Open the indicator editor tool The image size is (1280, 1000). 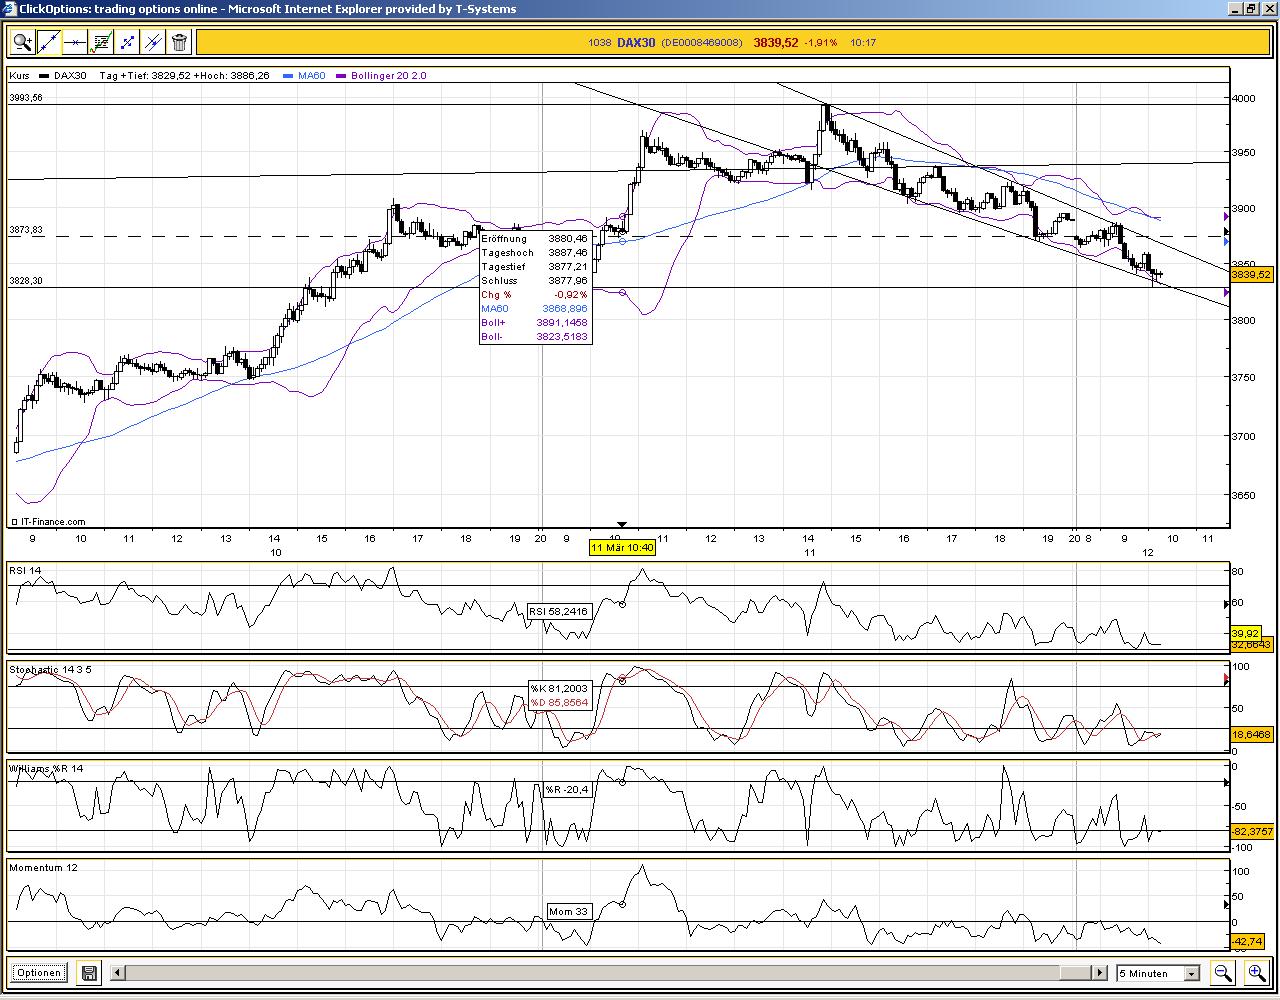(101, 42)
